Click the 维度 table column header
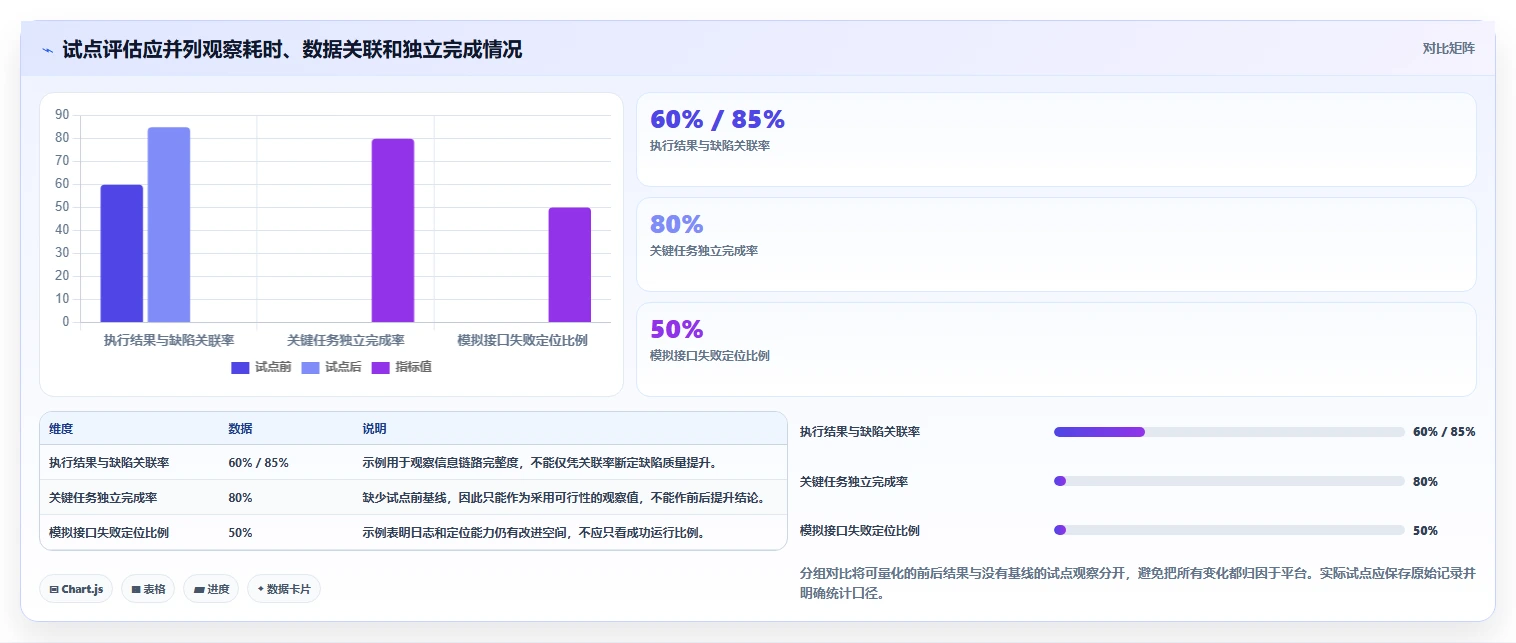This screenshot has height=643, width=1516. (x=61, y=428)
